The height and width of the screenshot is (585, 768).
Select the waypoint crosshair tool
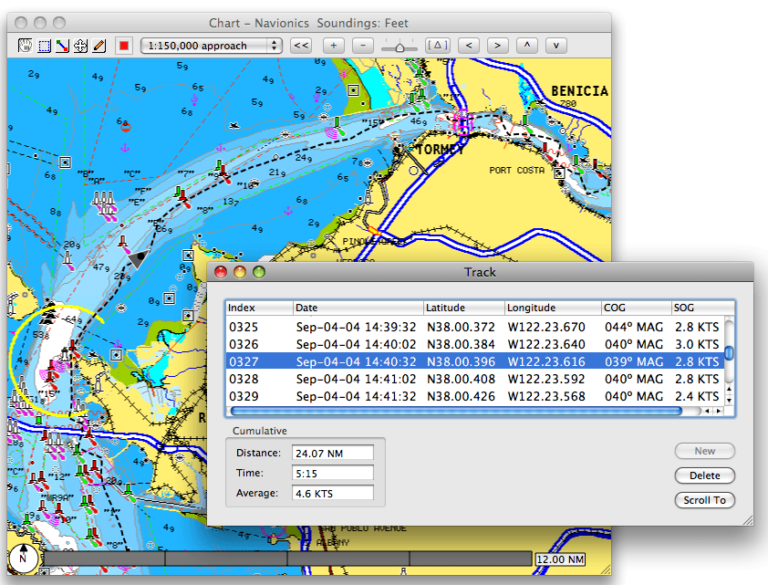[x=80, y=45]
